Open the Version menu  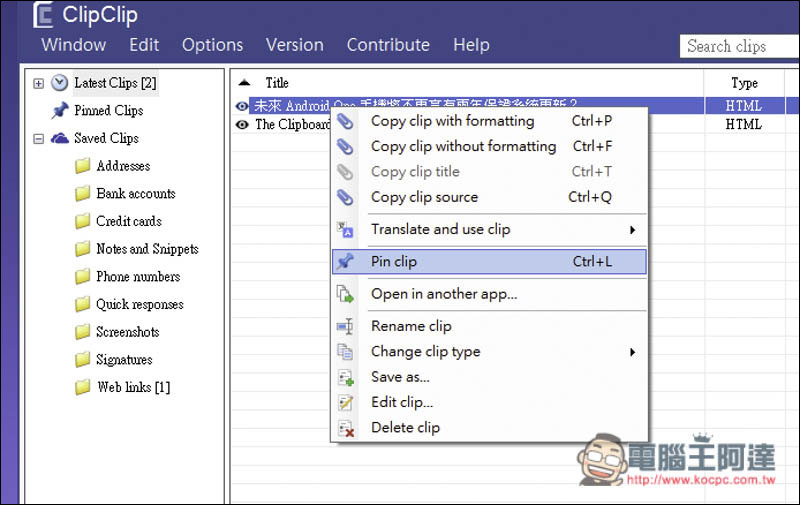coord(294,45)
